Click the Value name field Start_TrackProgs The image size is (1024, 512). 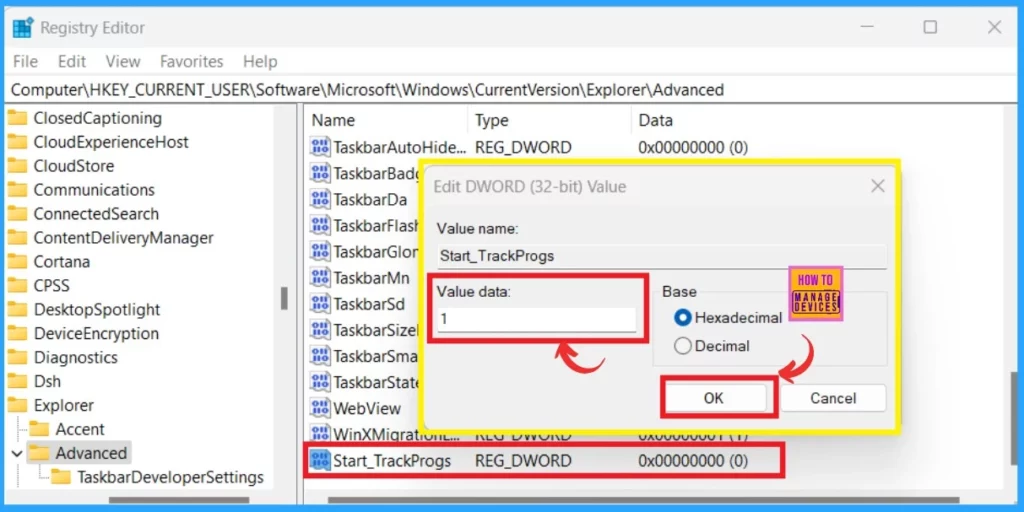click(x=662, y=256)
